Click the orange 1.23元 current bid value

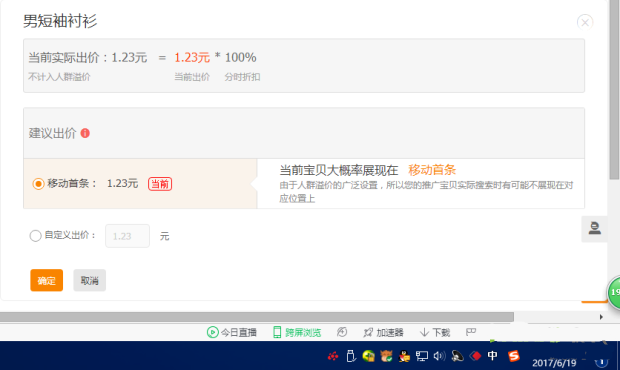[192, 58]
